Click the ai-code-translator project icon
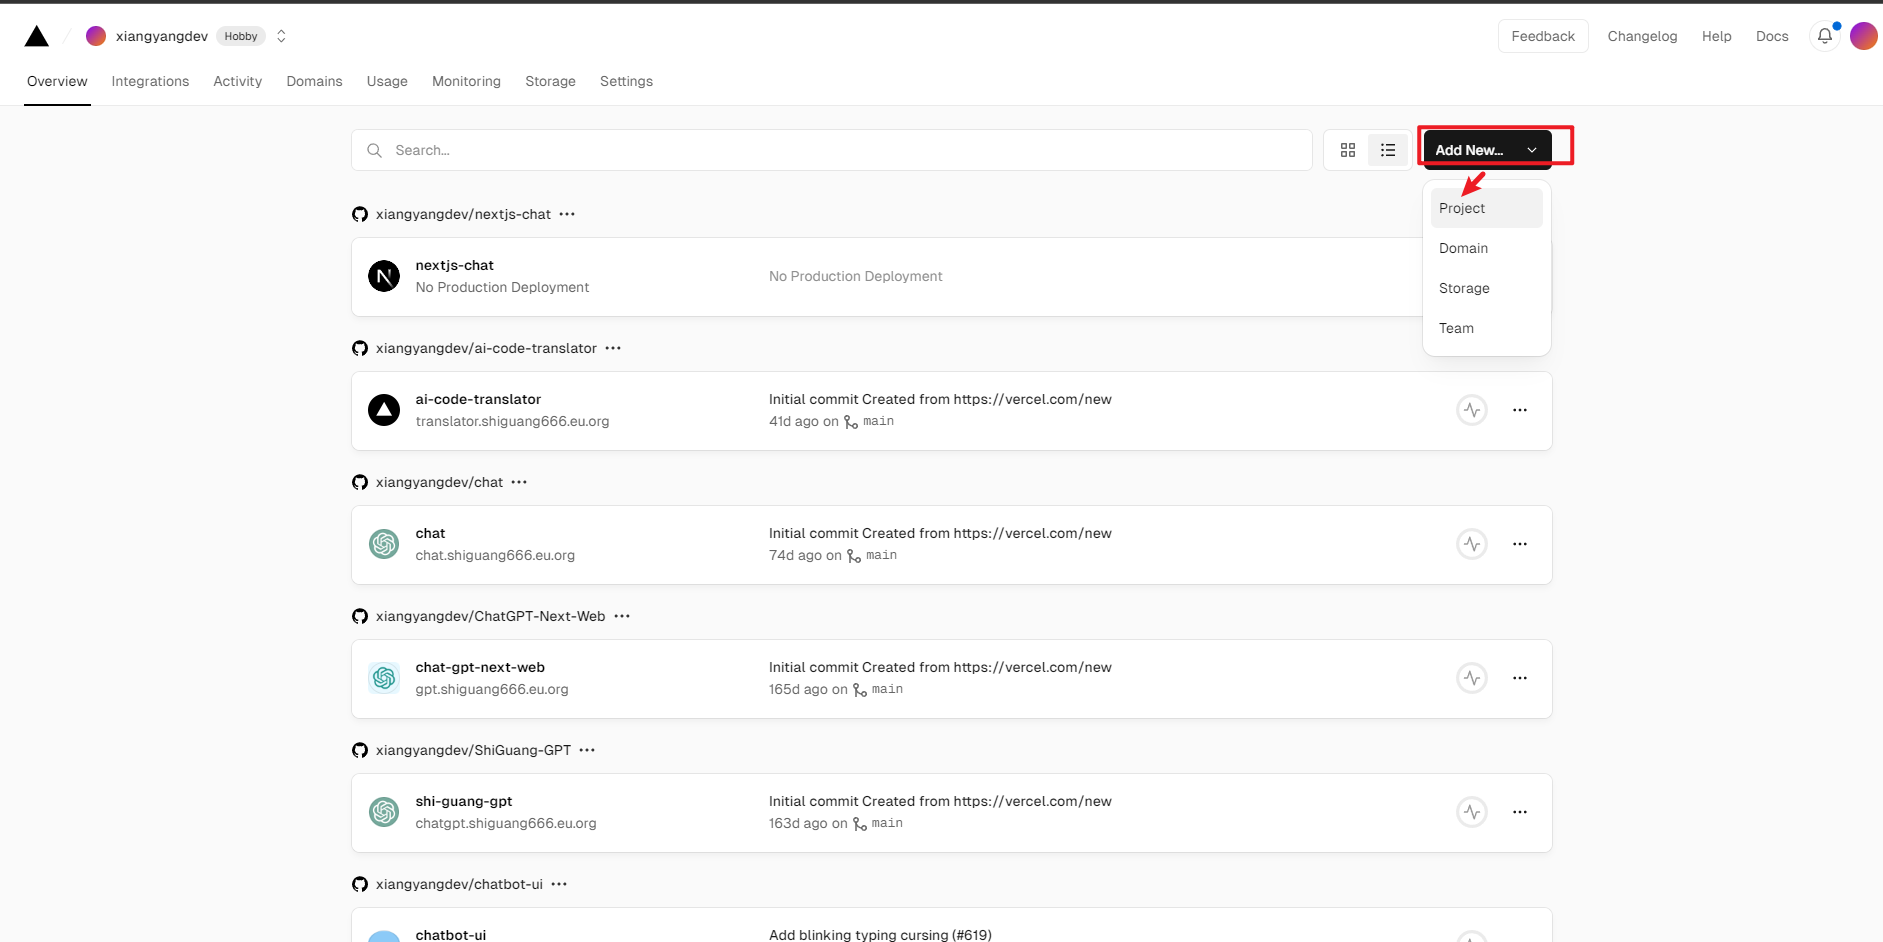The image size is (1883, 942). click(384, 410)
